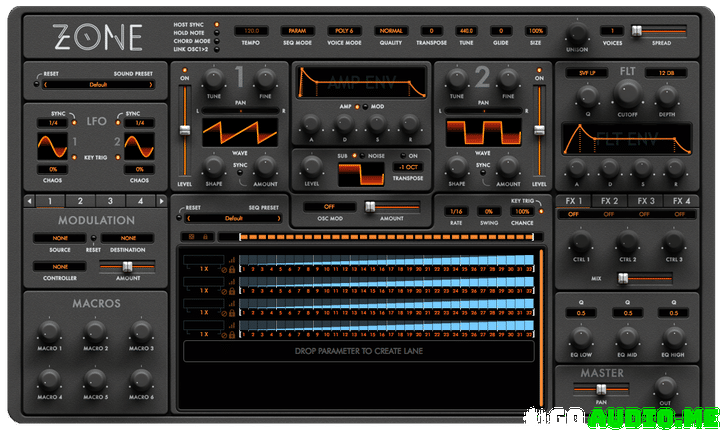The image size is (722, 431).
Task: Click the UNISON knob
Action: tap(578, 31)
